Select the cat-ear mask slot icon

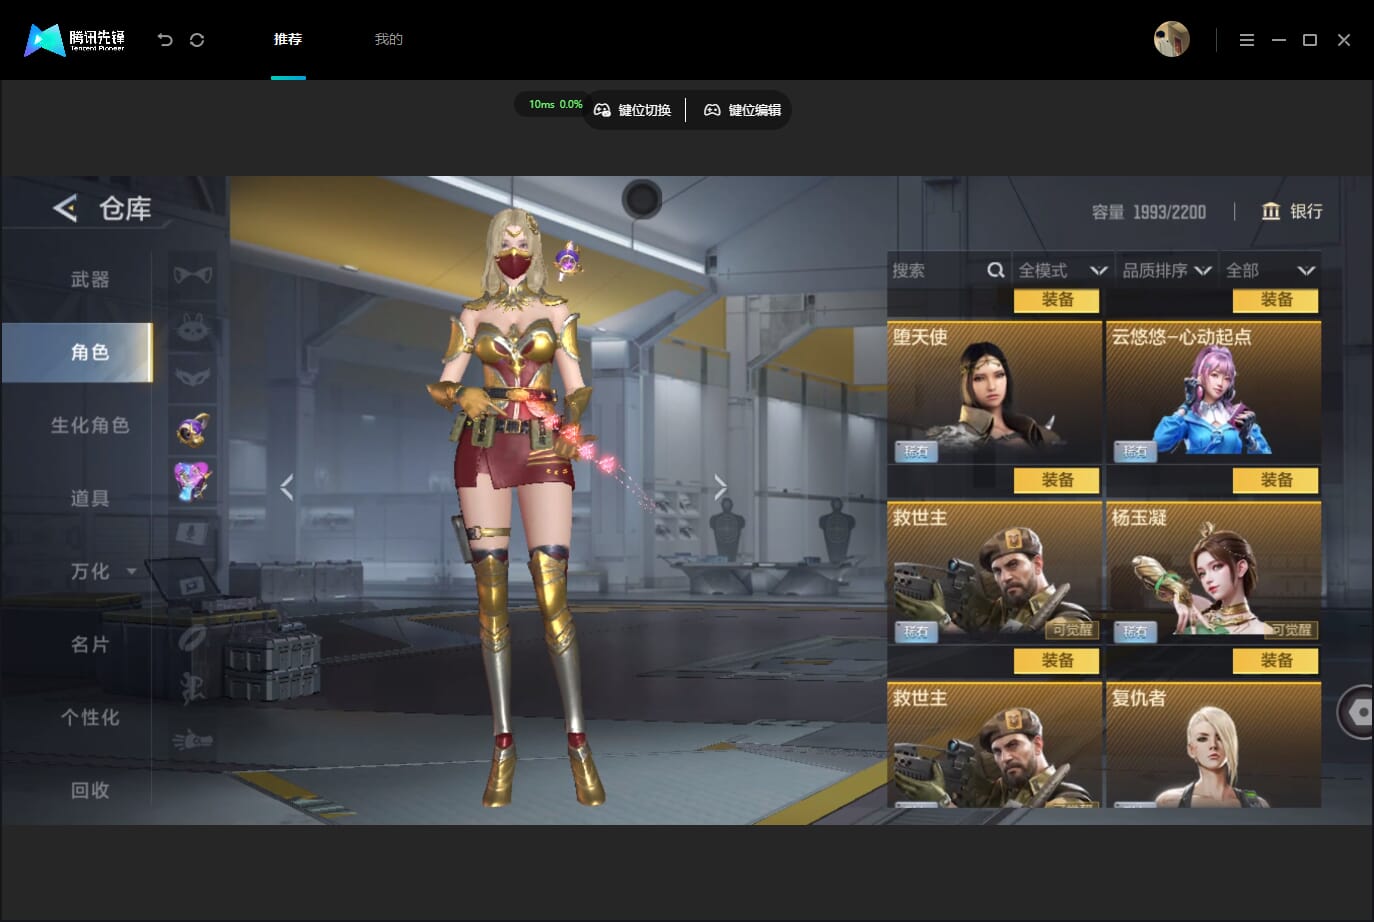pyautogui.click(x=193, y=274)
